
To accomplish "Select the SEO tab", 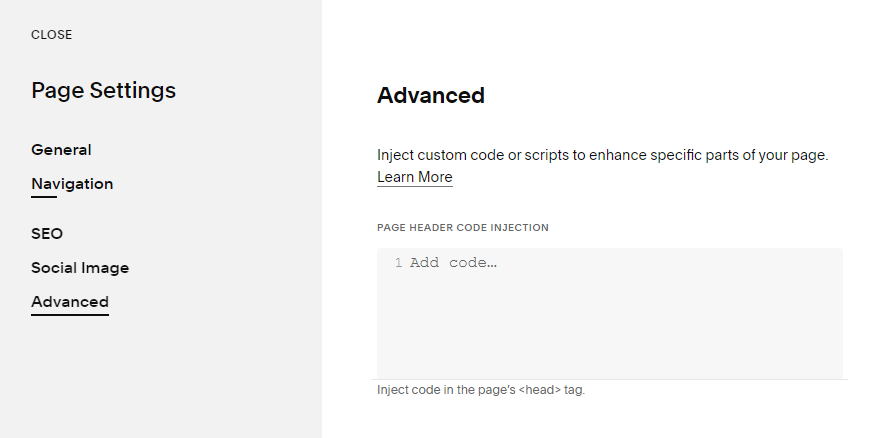I will [x=47, y=234].
